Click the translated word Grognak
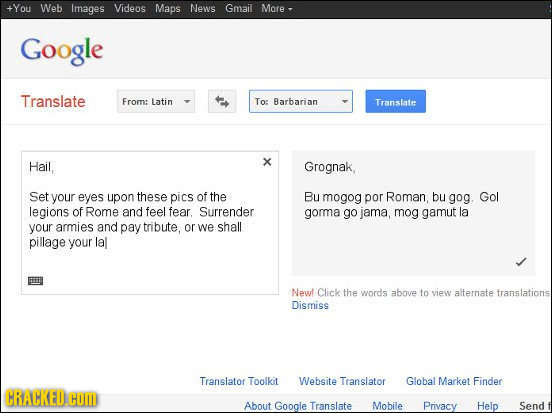Viewport: 552px width, 413px height. pos(328,167)
